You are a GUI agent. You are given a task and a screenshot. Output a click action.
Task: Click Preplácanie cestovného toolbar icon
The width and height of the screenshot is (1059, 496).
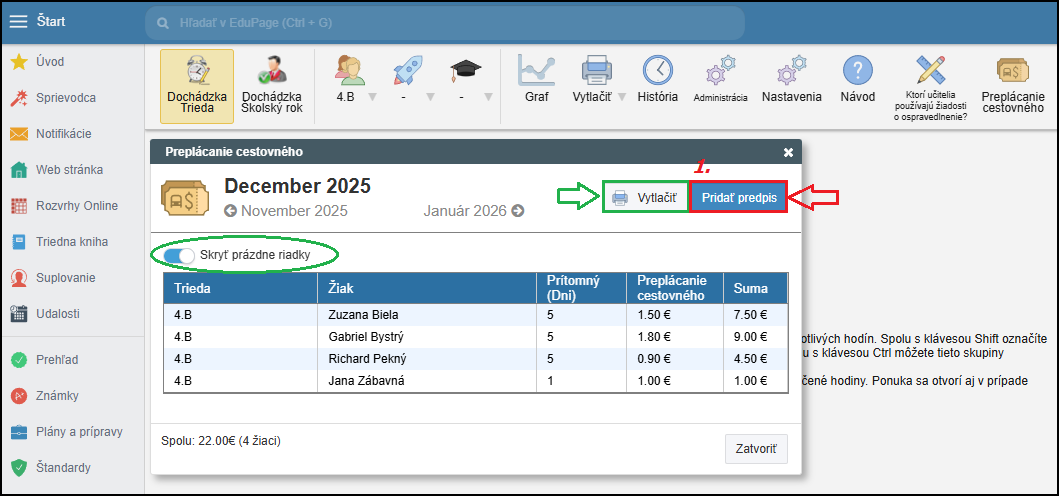1013,86
